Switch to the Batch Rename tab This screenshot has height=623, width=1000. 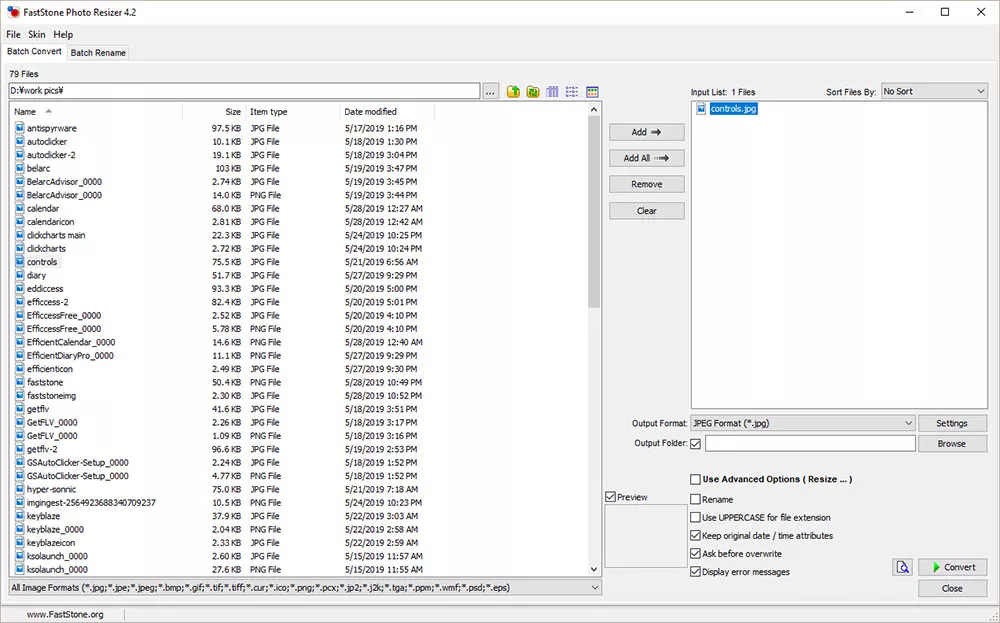click(98, 53)
